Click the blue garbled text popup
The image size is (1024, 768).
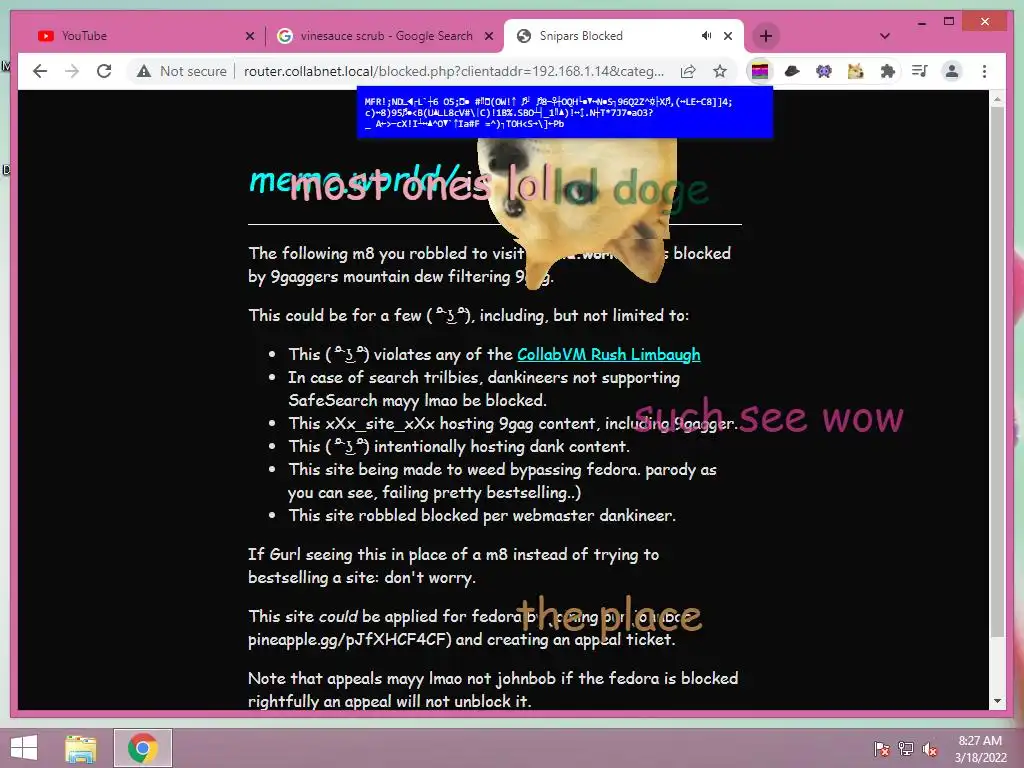pyautogui.click(x=565, y=112)
